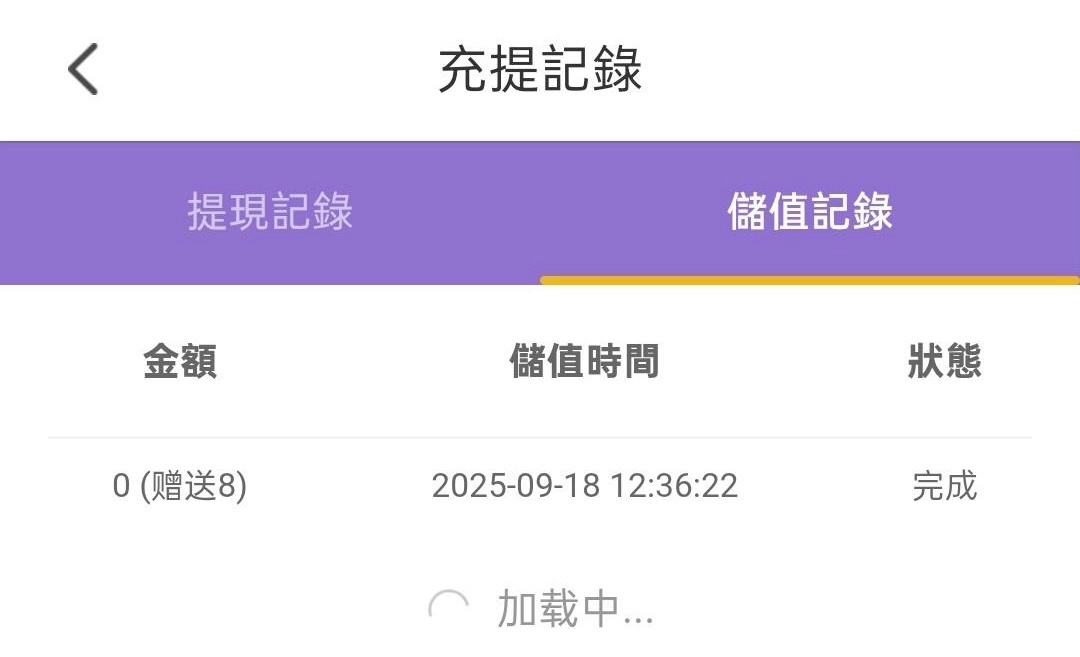This screenshot has width=1080, height=657.
Task: Click the 金額 column header
Action: point(180,361)
